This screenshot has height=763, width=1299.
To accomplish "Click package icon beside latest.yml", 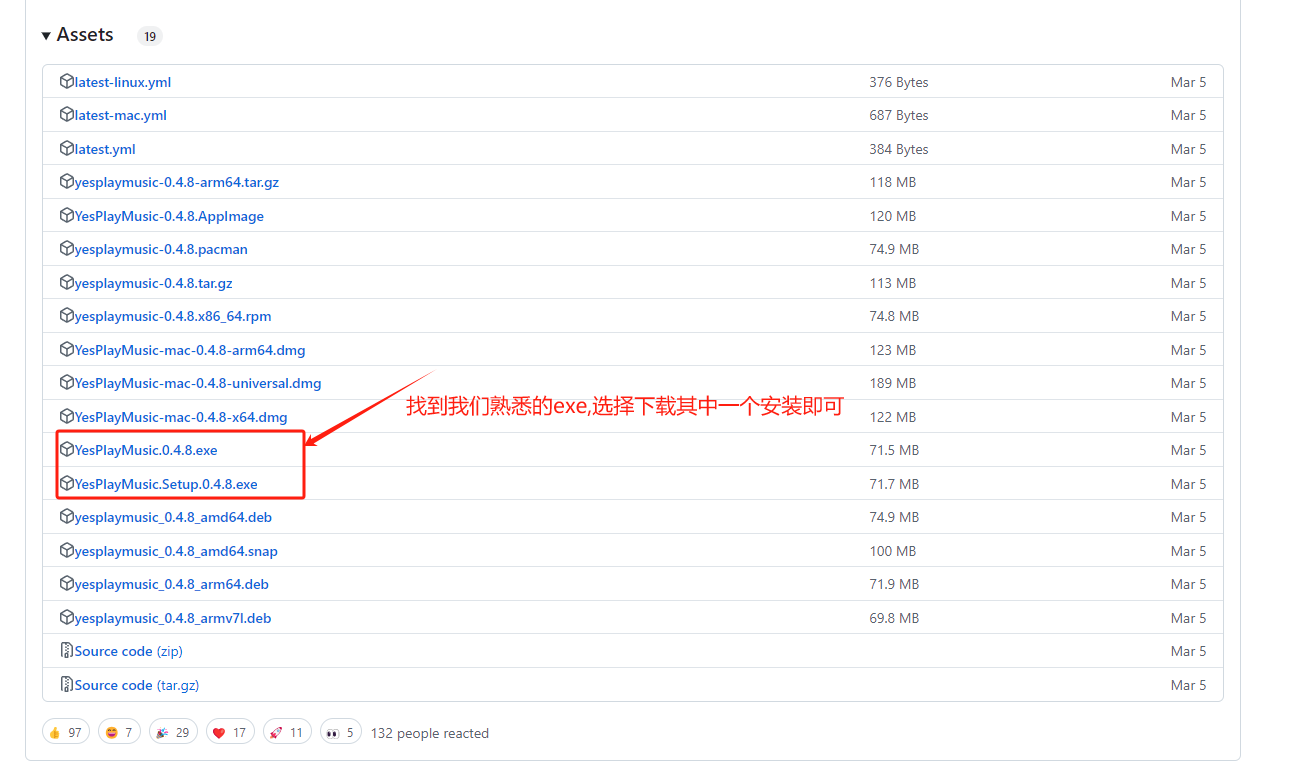I will tap(67, 148).
